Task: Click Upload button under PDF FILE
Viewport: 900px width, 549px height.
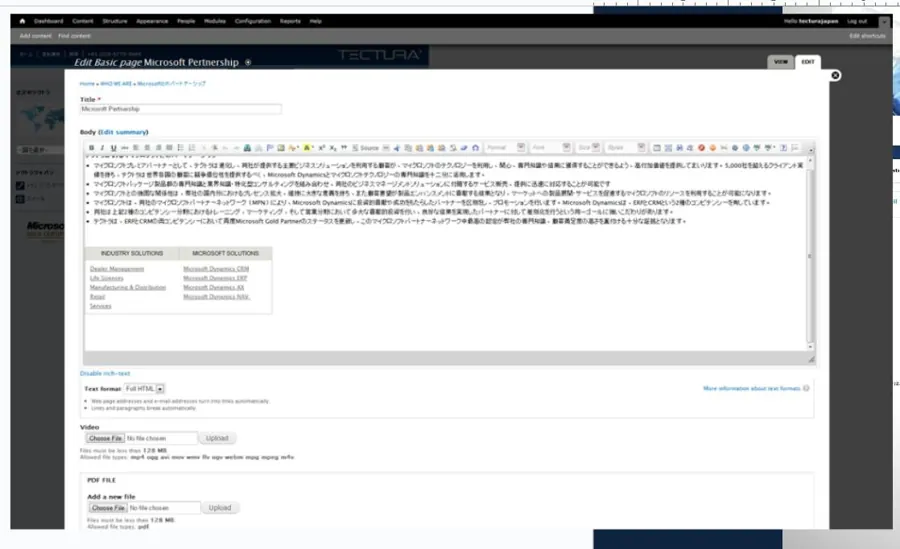Action: (x=220, y=508)
